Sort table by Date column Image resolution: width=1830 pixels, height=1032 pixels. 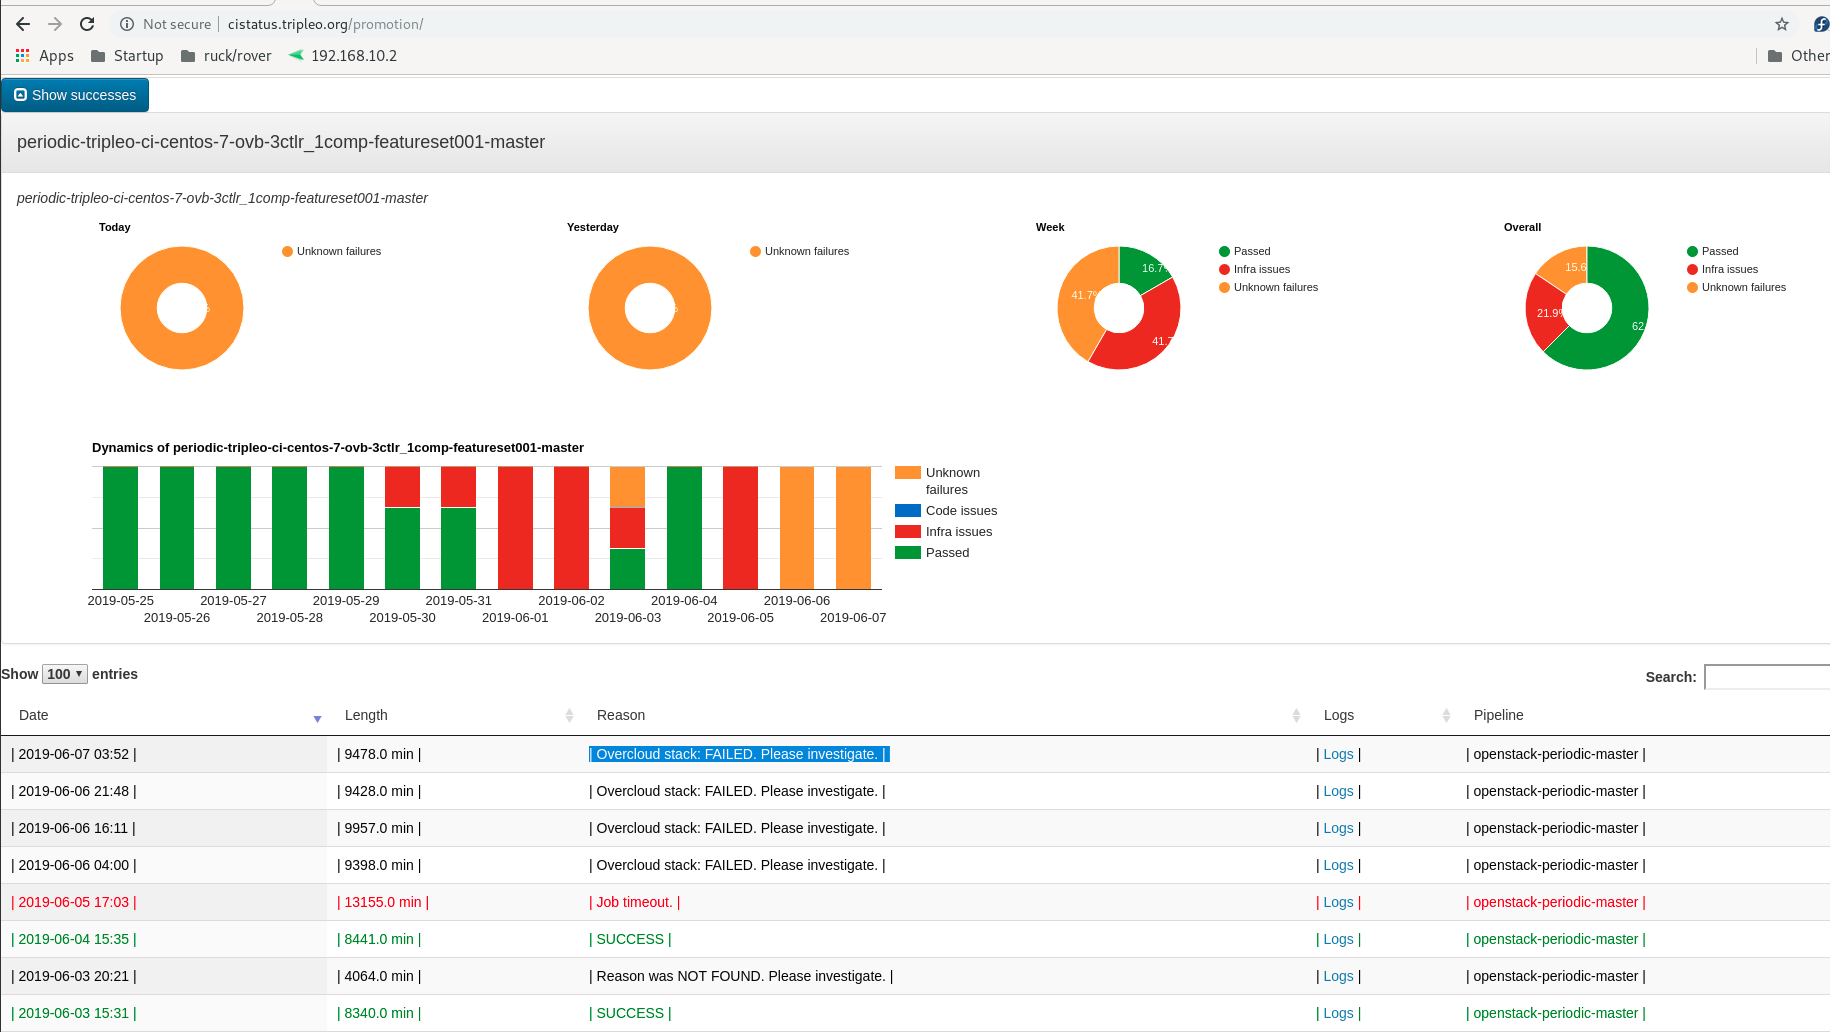(x=34, y=715)
